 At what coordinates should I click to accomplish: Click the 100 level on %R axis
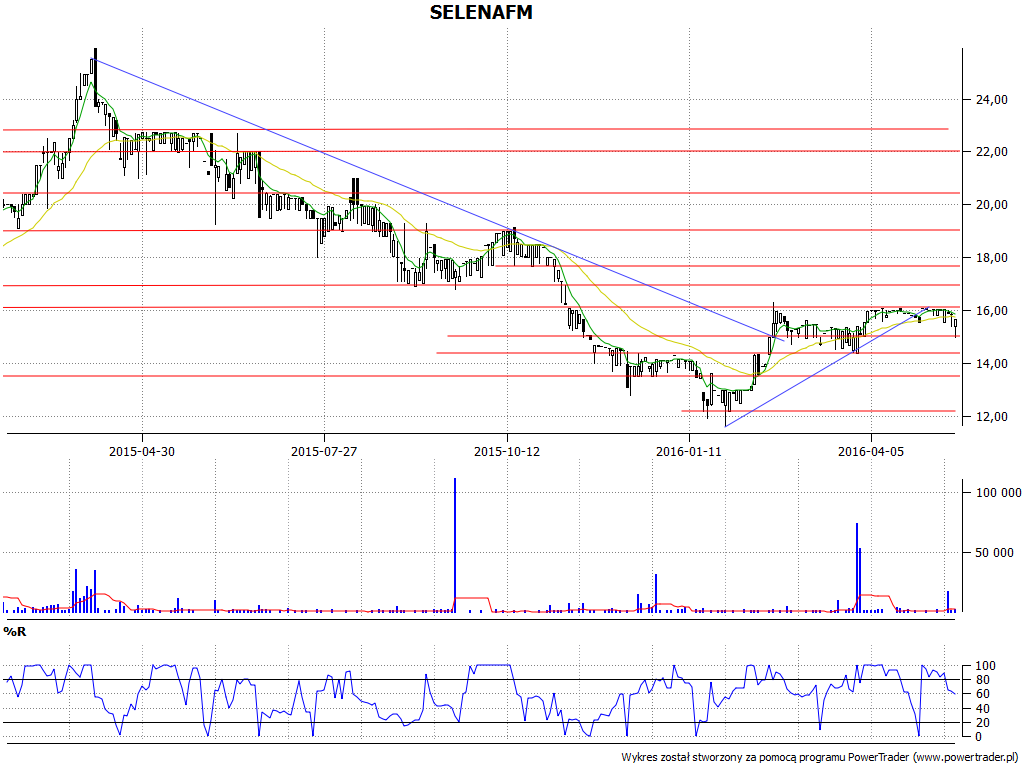click(x=985, y=666)
